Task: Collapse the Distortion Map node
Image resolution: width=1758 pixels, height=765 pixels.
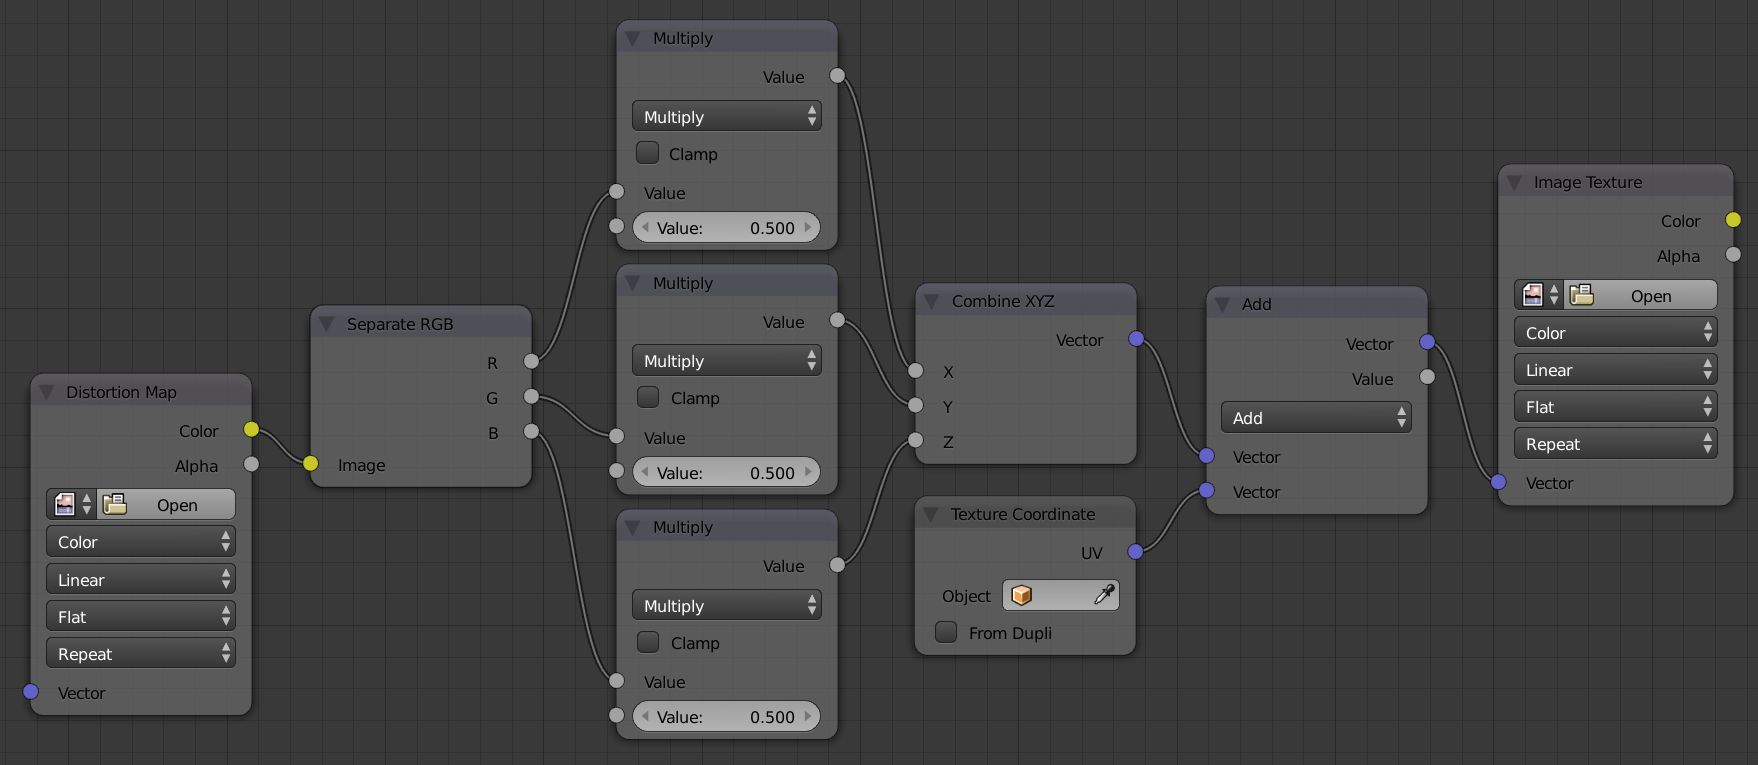Action: [46, 392]
